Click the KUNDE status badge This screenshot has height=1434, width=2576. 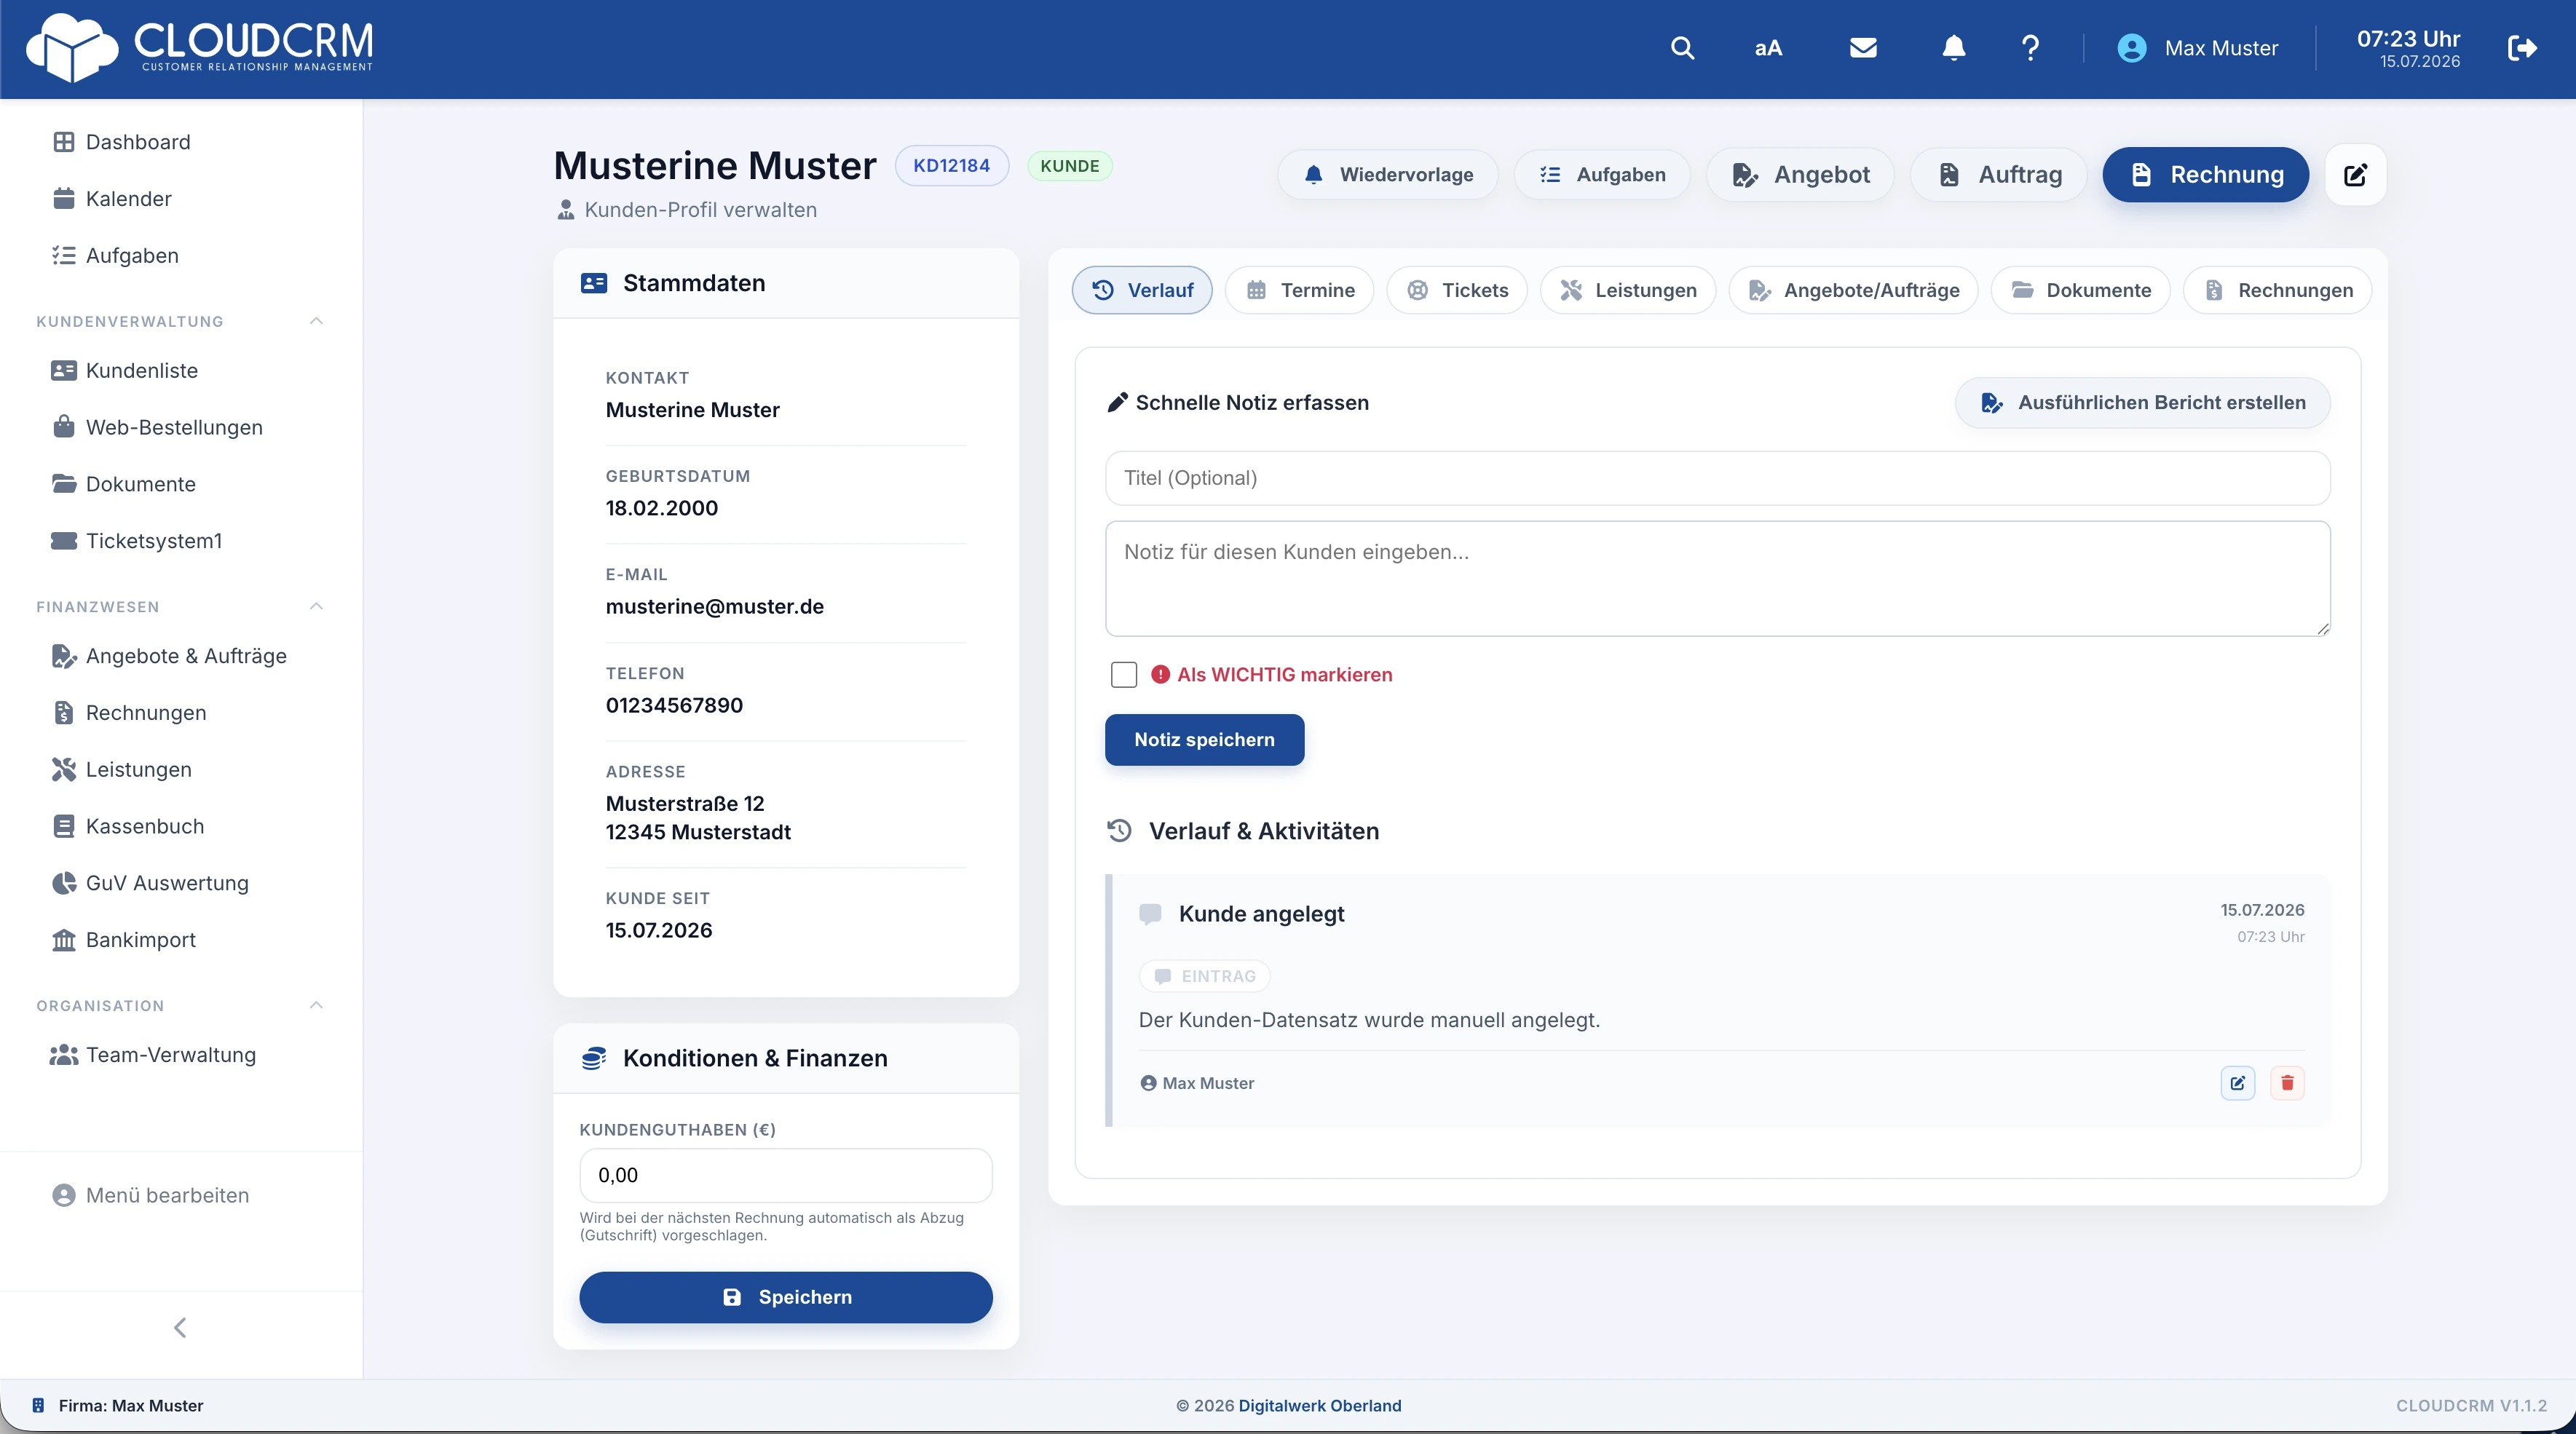(x=1069, y=166)
